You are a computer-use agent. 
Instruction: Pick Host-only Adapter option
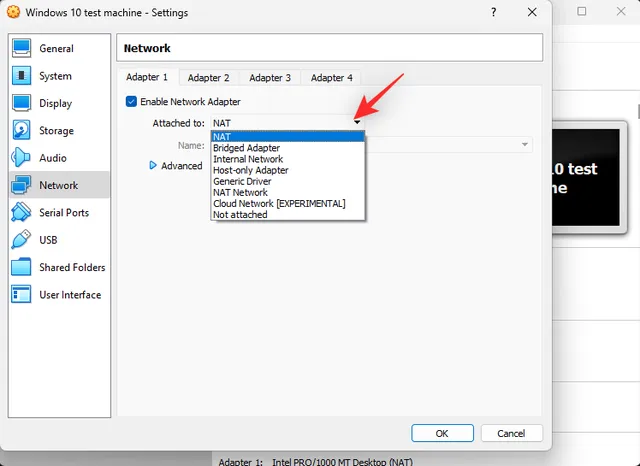[250, 170]
